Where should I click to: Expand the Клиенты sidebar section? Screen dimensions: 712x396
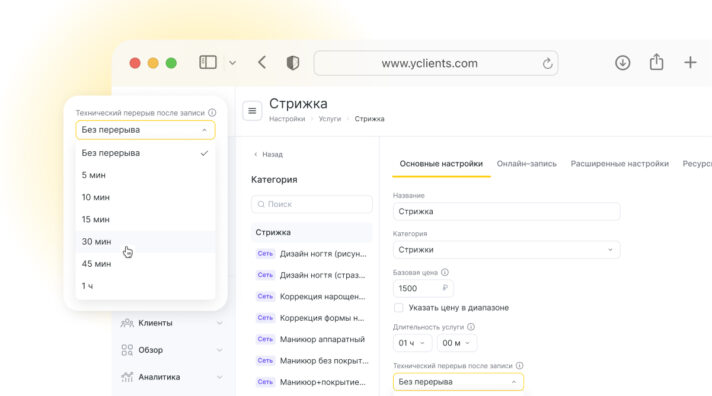click(172, 323)
